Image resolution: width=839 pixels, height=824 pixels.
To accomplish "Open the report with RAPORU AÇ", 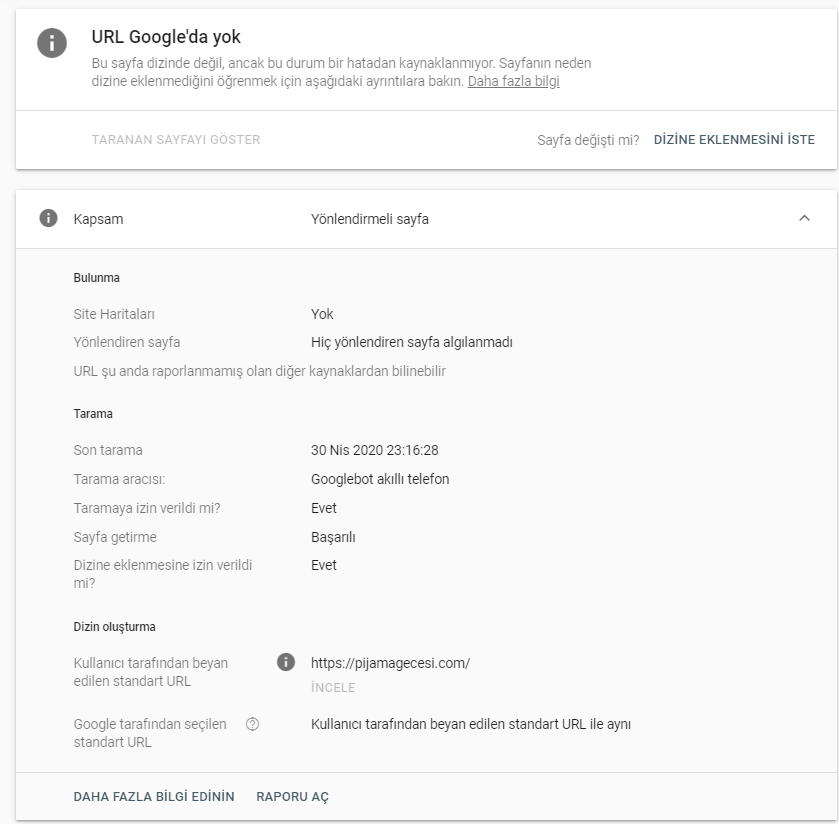I will (293, 797).
